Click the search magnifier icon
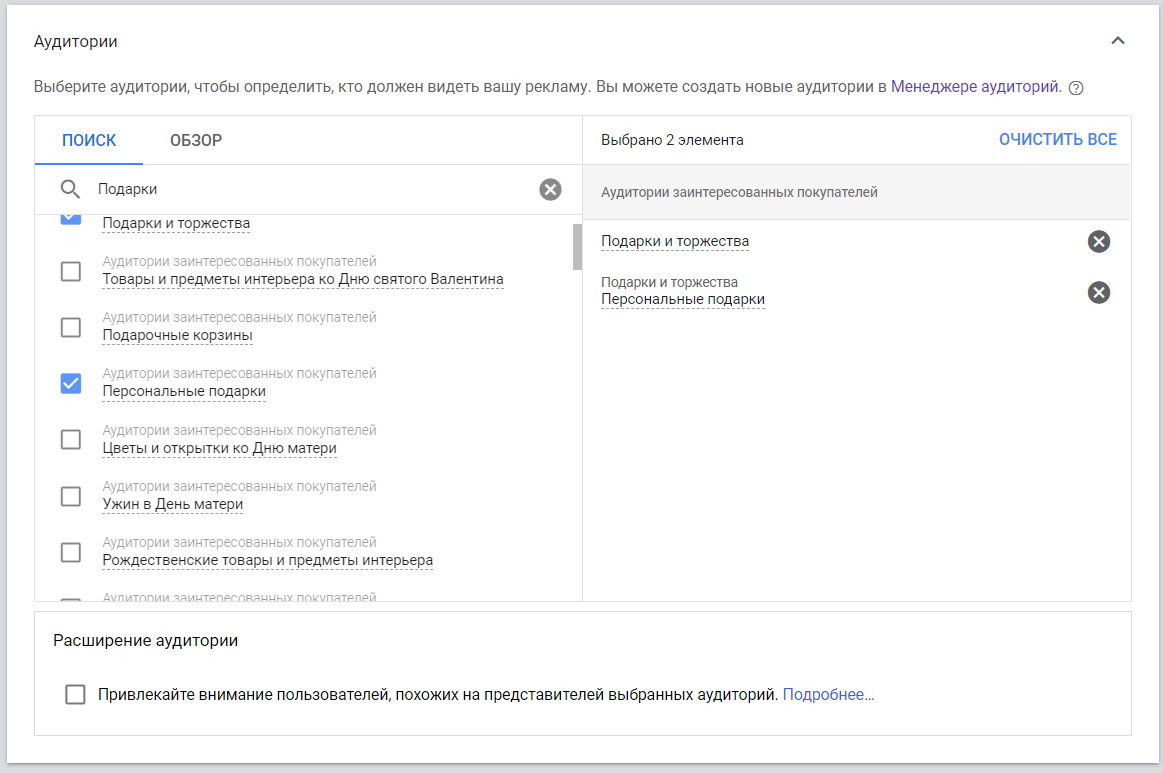 [70, 189]
